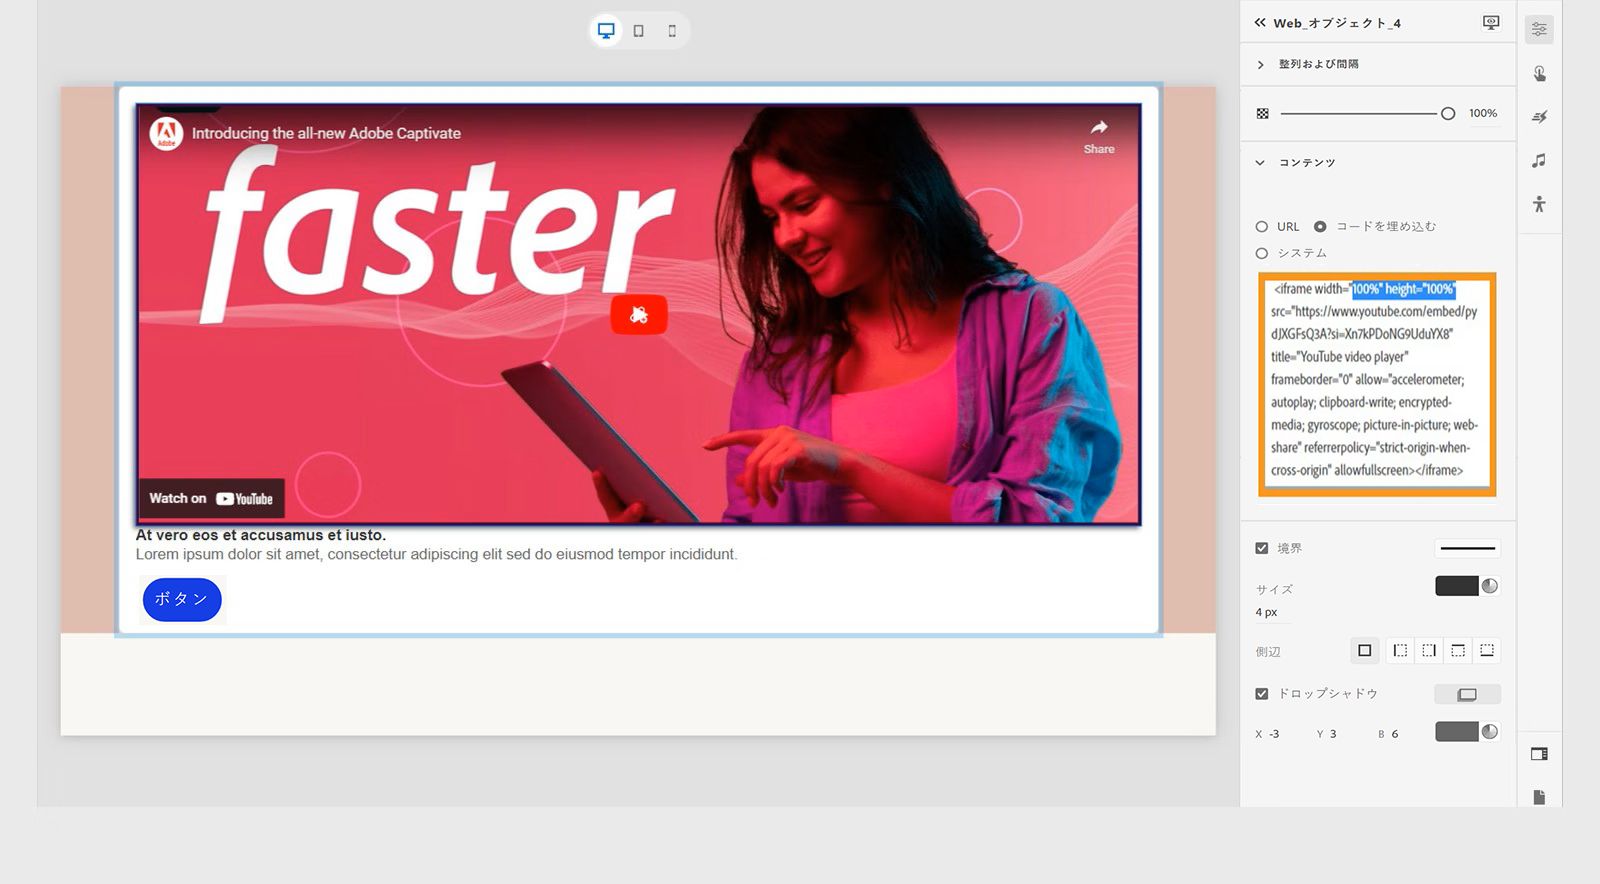Open the page document icon at bottom right
Image resolution: width=1600 pixels, height=884 pixels.
(1539, 797)
